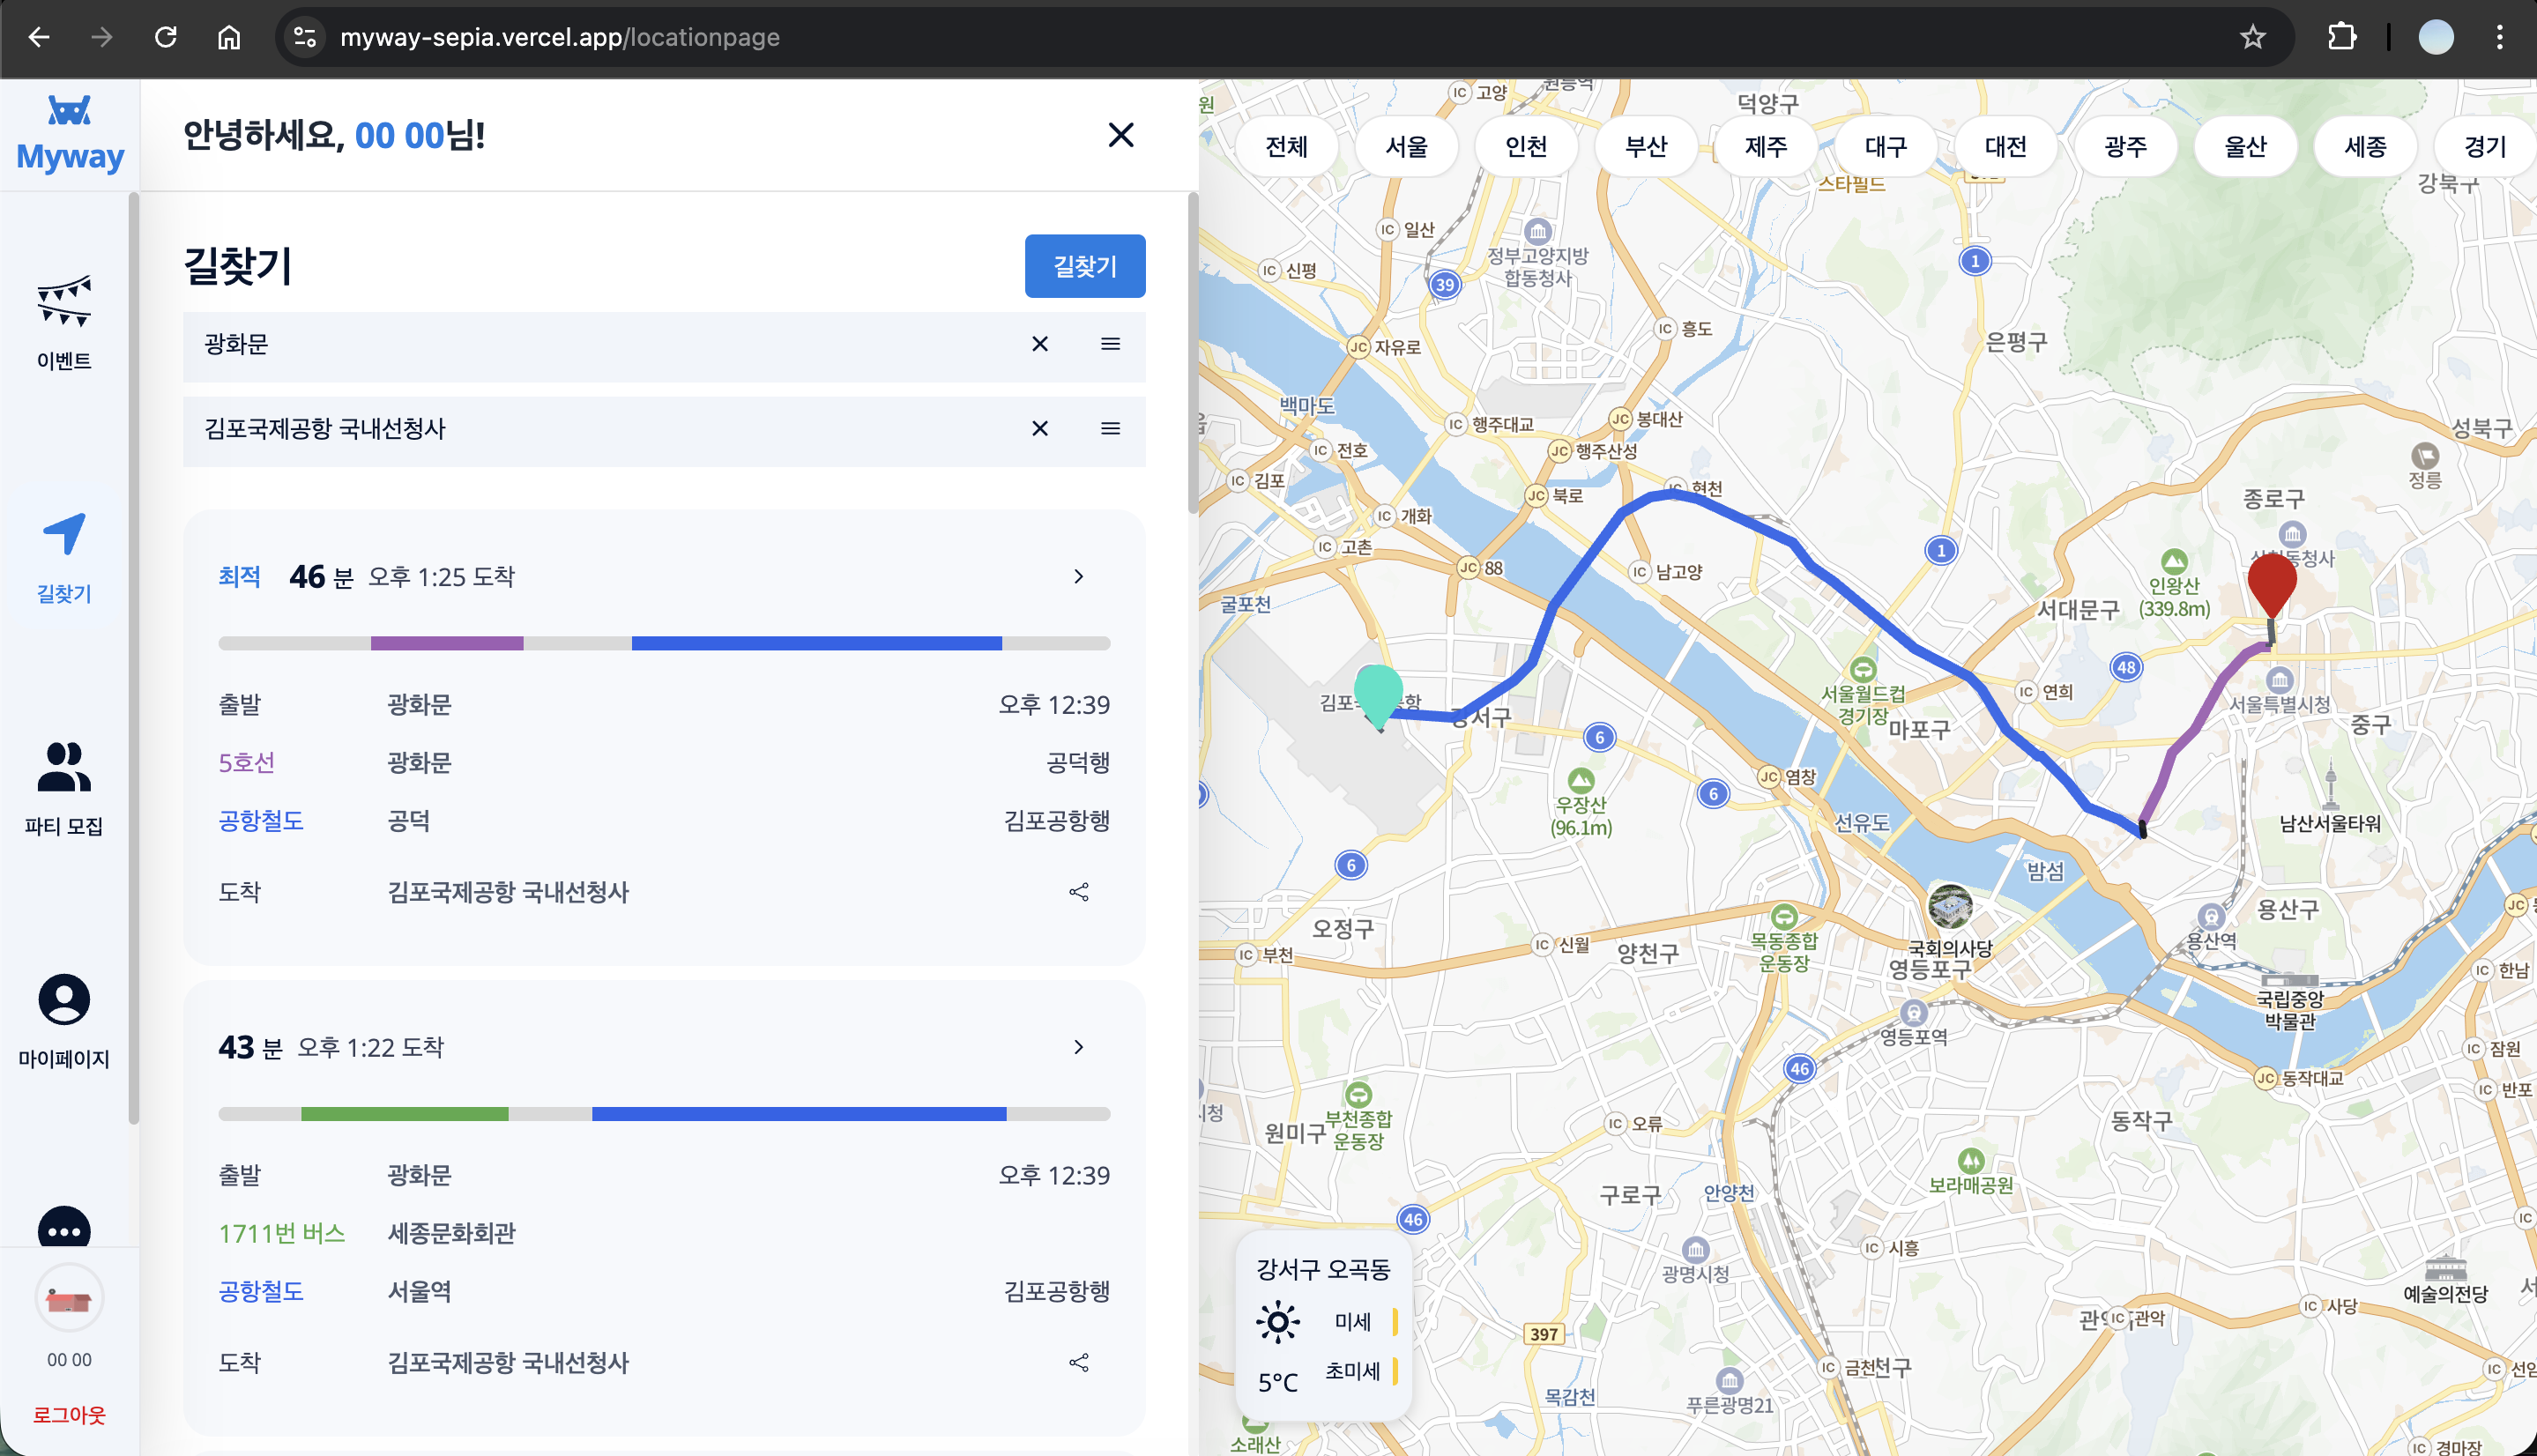Click the share icon on the 46분 route
Image resolution: width=2537 pixels, height=1456 pixels.
pyautogui.click(x=1078, y=892)
